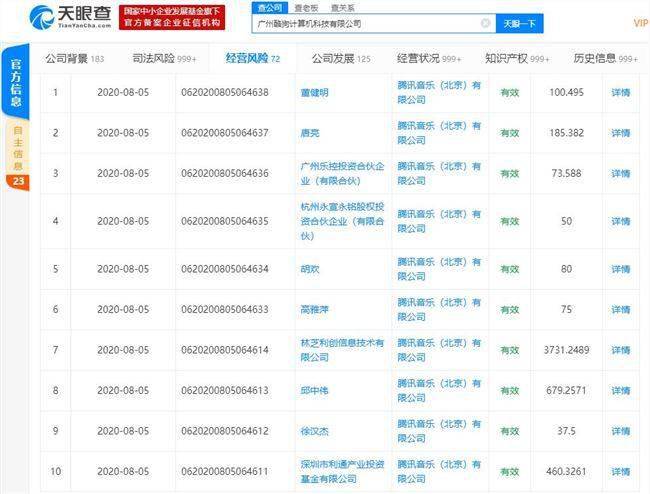Click registration number 0620200805064637

coord(225,133)
